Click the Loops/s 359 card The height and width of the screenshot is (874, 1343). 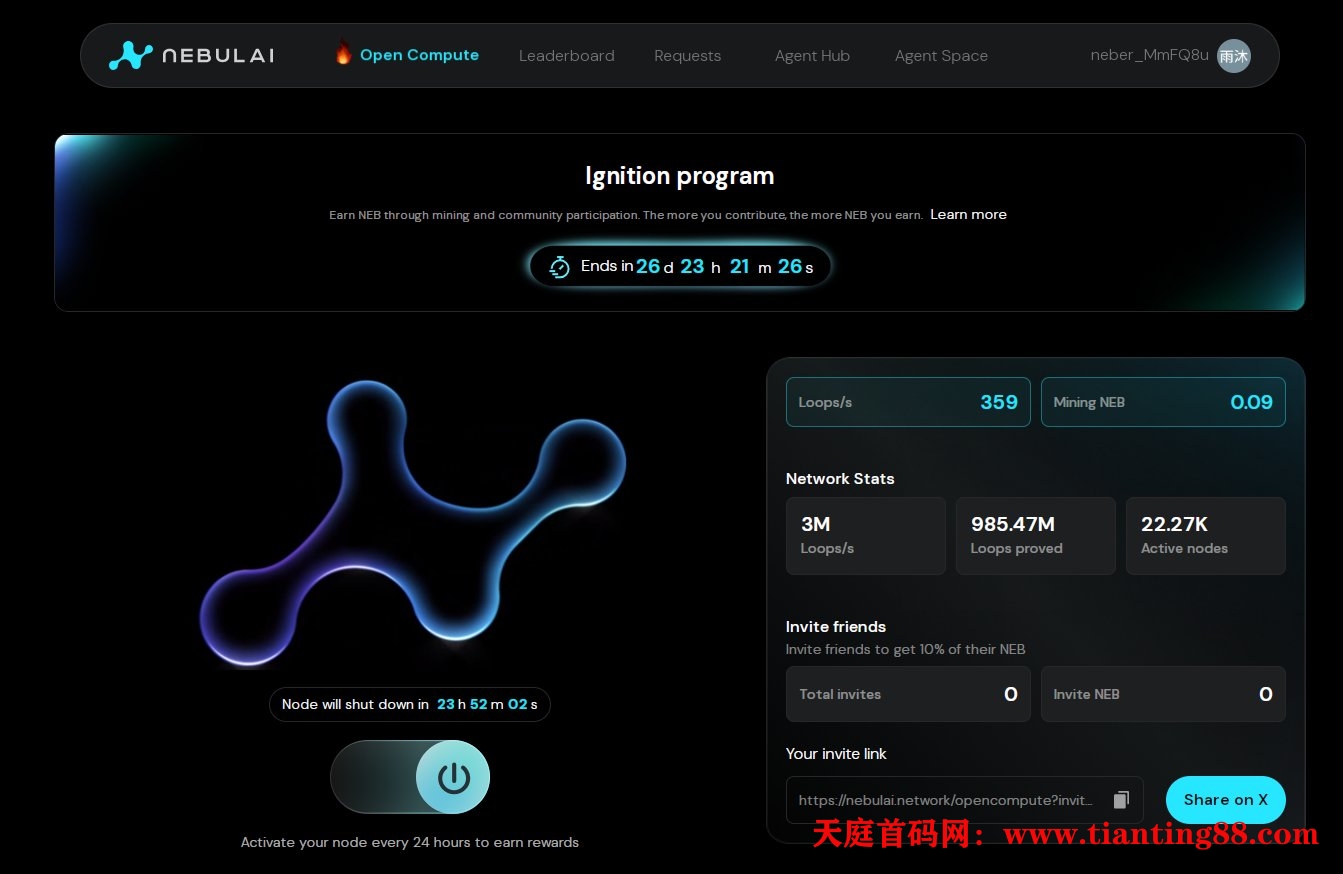pyautogui.click(x=908, y=402)
